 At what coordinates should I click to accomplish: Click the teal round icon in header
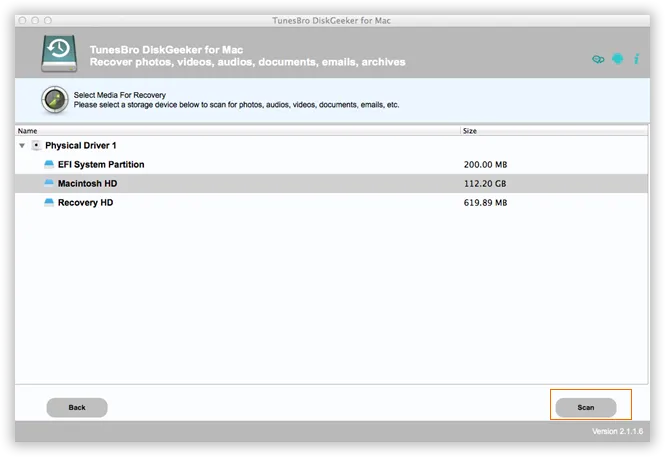[617, 60]
